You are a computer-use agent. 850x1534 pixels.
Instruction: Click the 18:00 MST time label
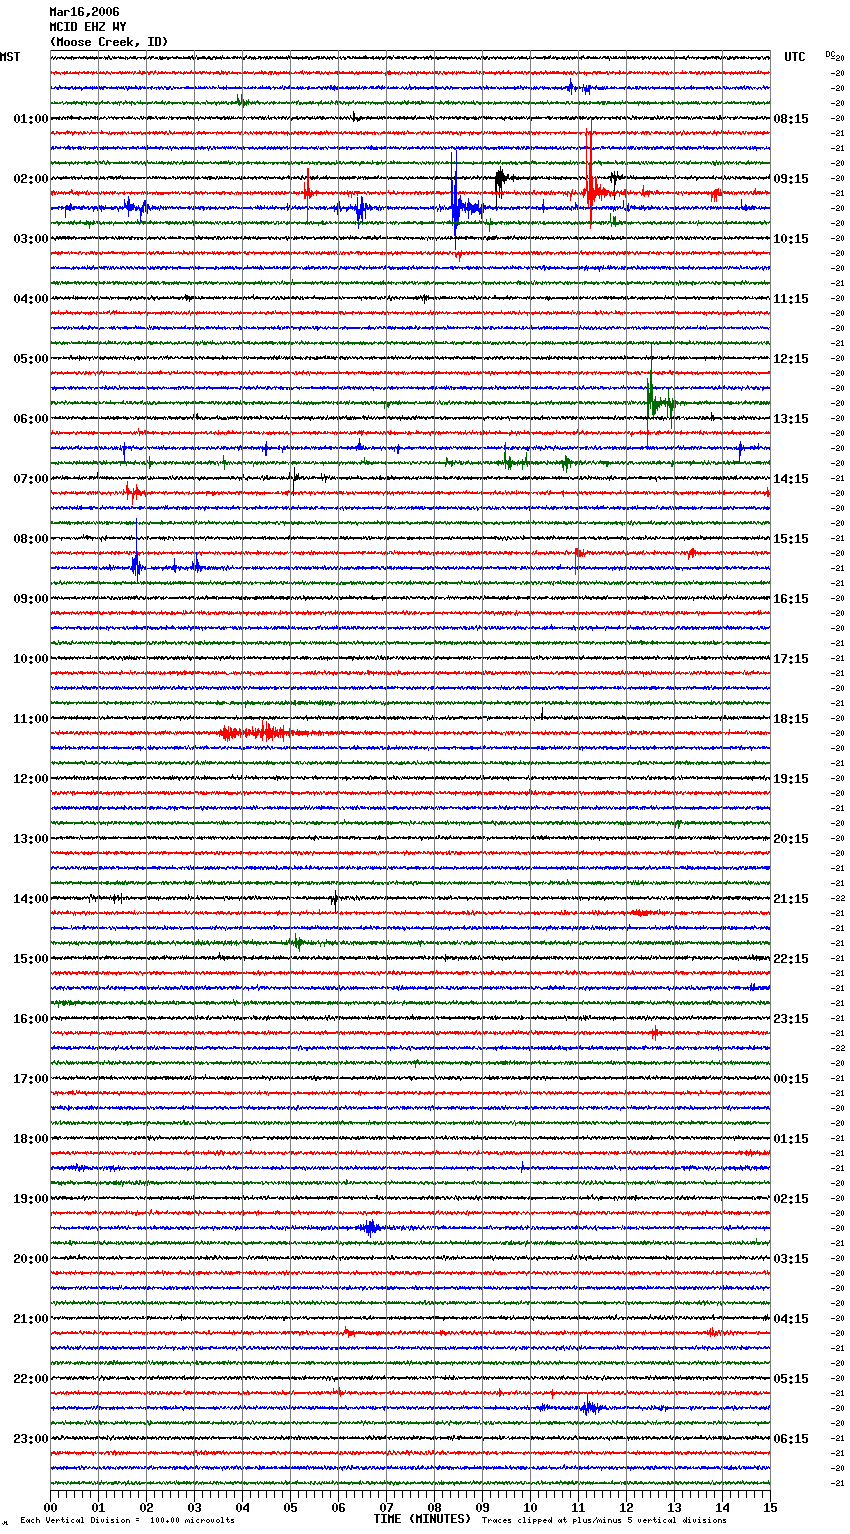[x=30, y=1139]
